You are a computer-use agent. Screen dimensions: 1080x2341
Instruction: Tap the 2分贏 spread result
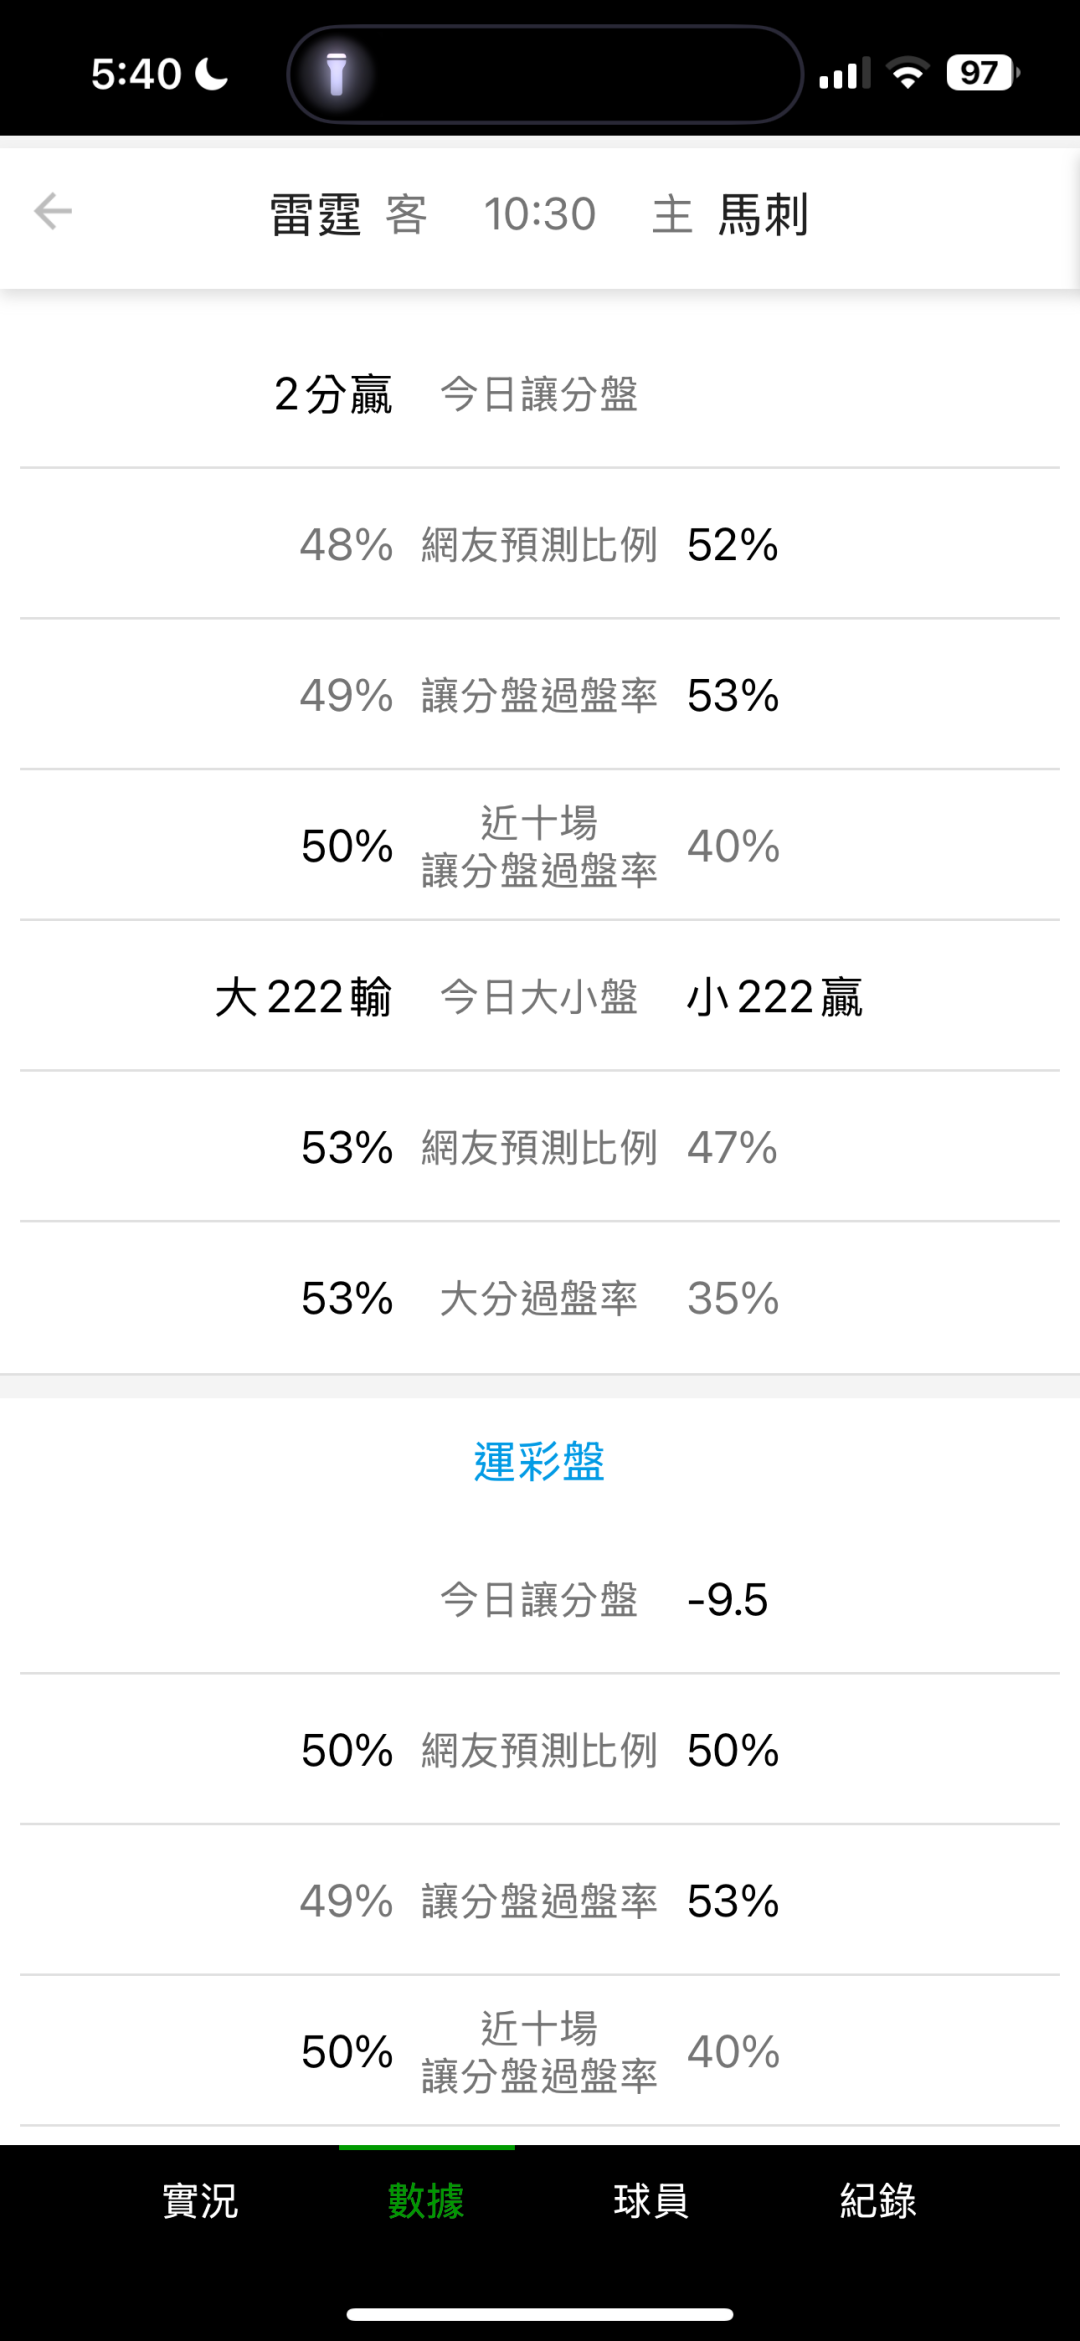(333, 395)
